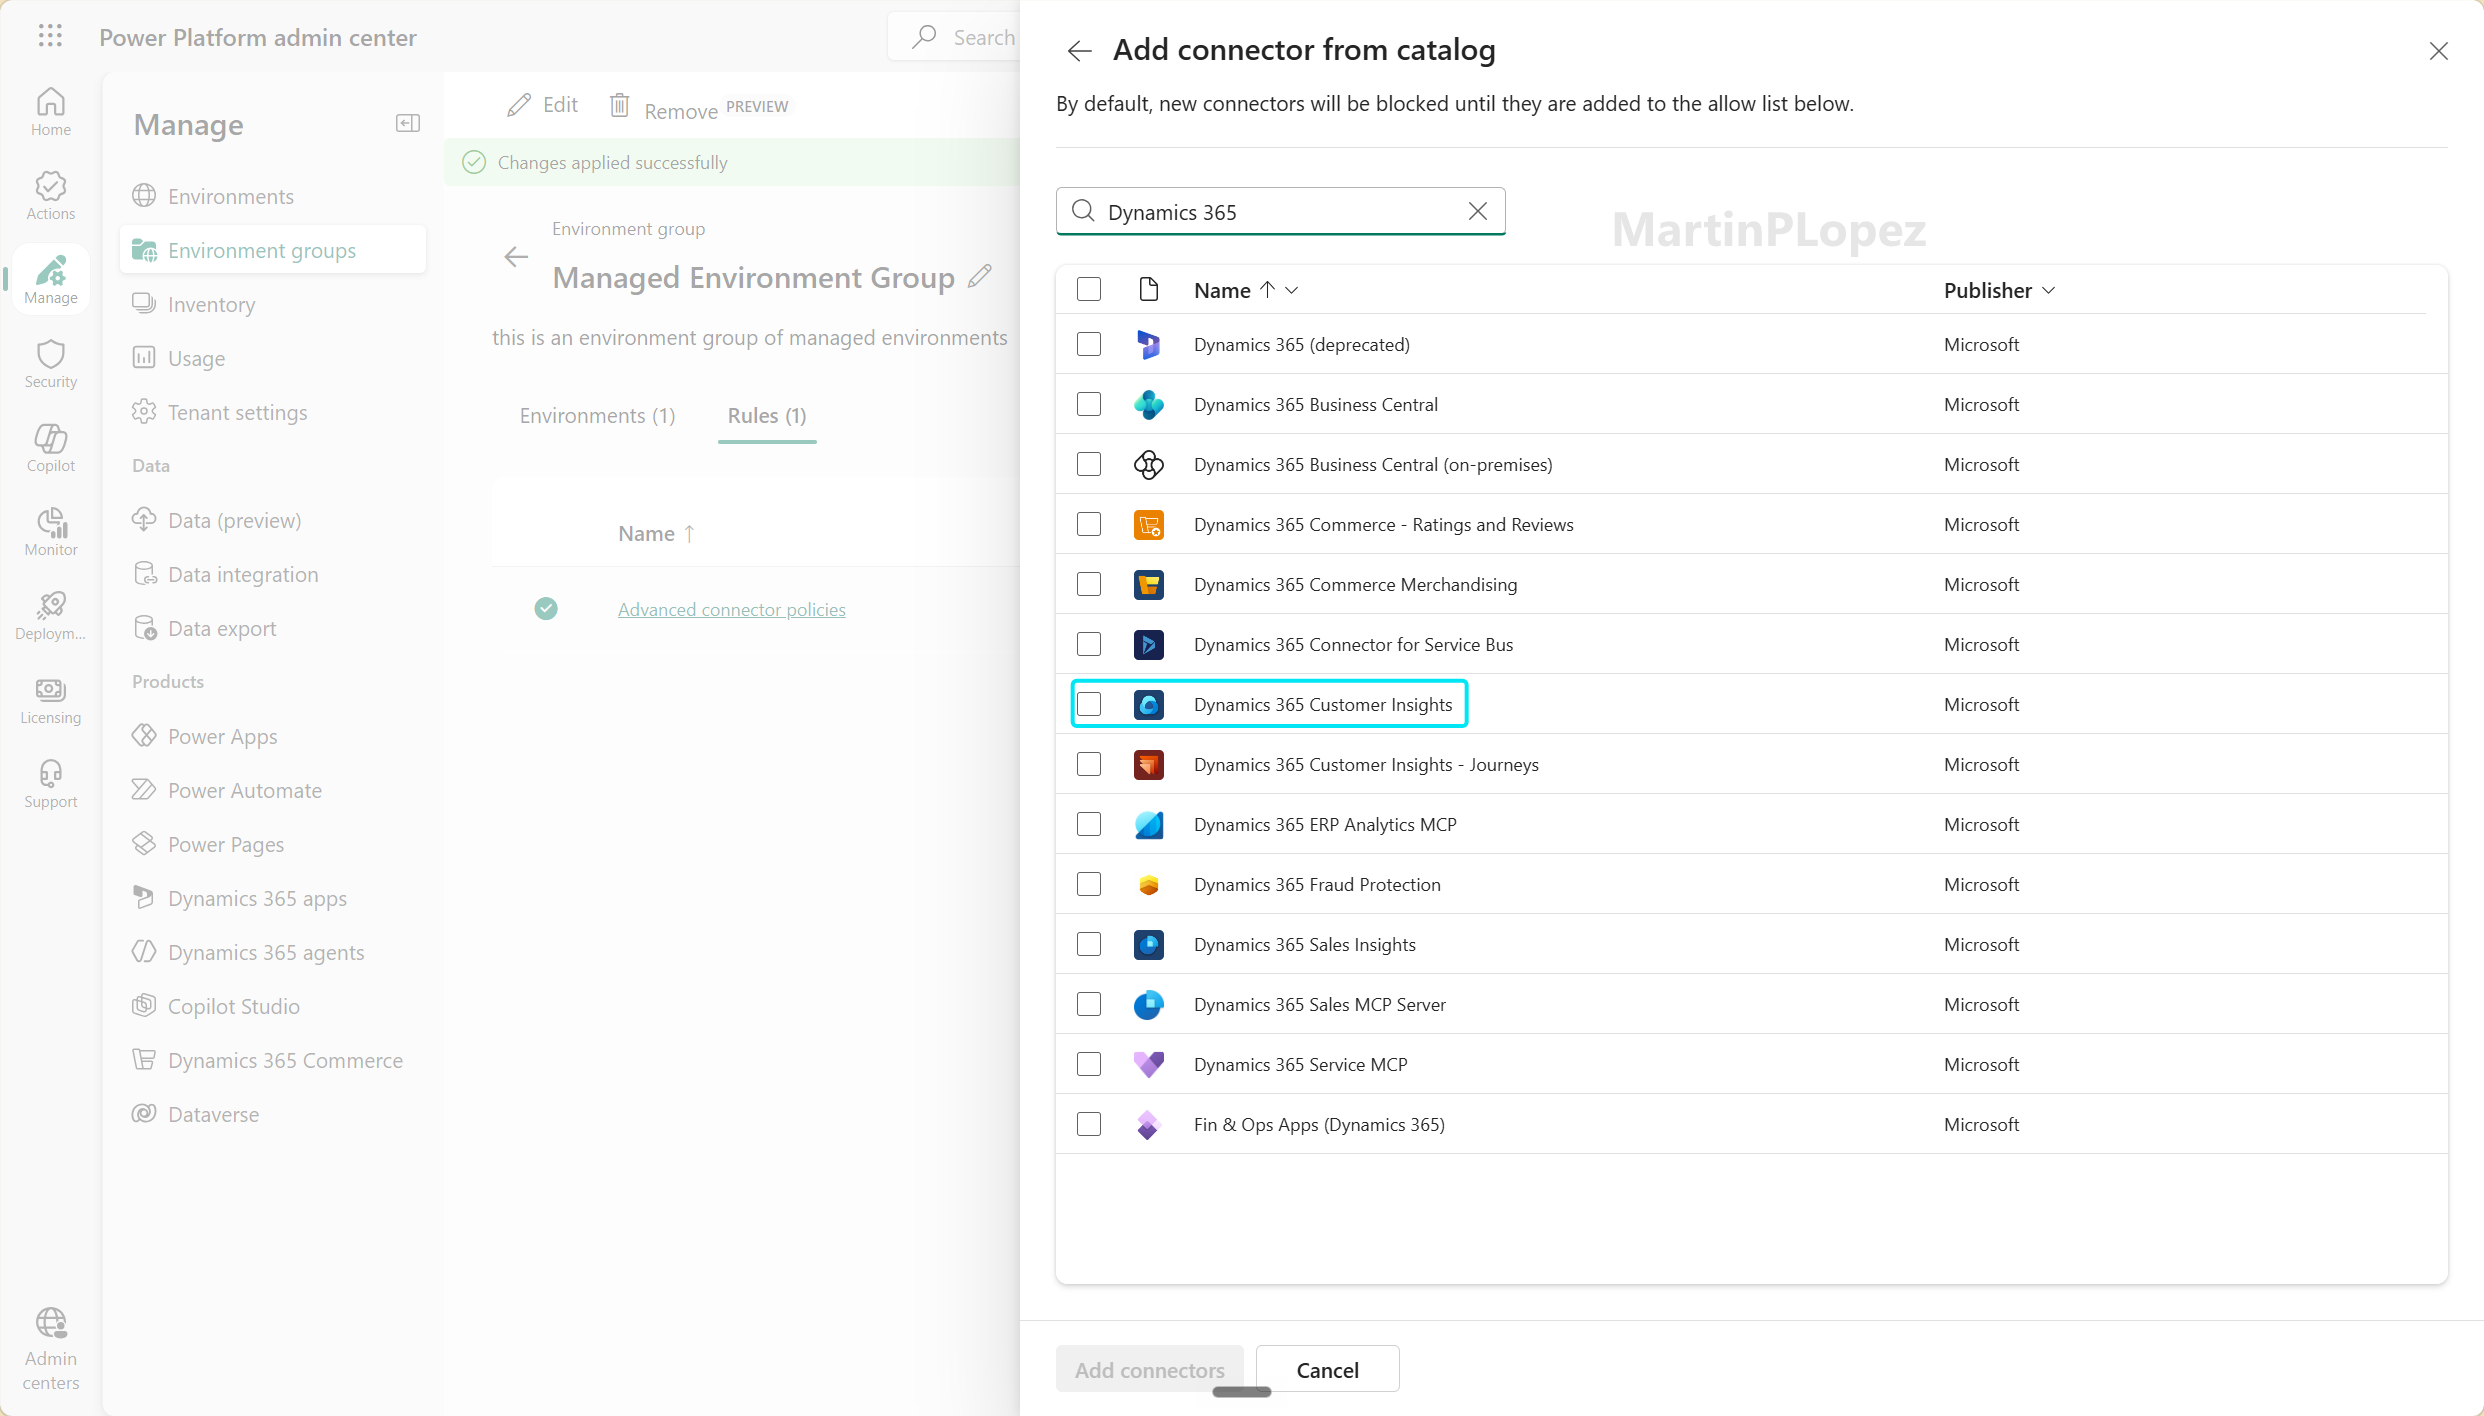Open the Advanced connector policies link
The image size is (2484, 1416).
(731, 609)
